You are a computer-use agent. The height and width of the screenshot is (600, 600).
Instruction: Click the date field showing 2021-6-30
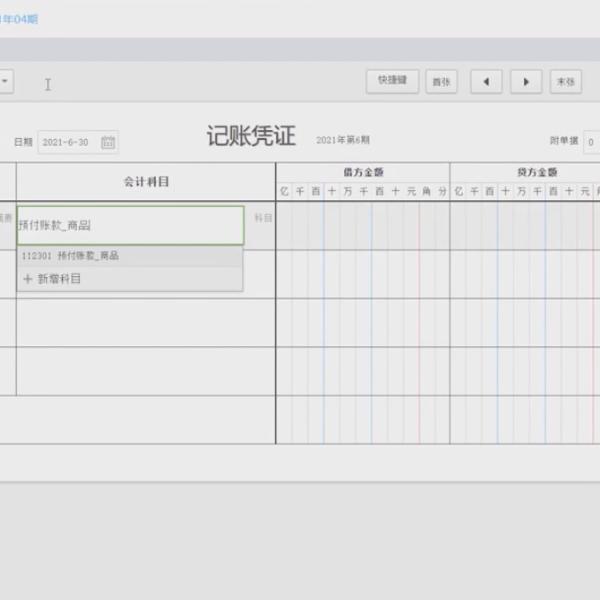[68, 142]
